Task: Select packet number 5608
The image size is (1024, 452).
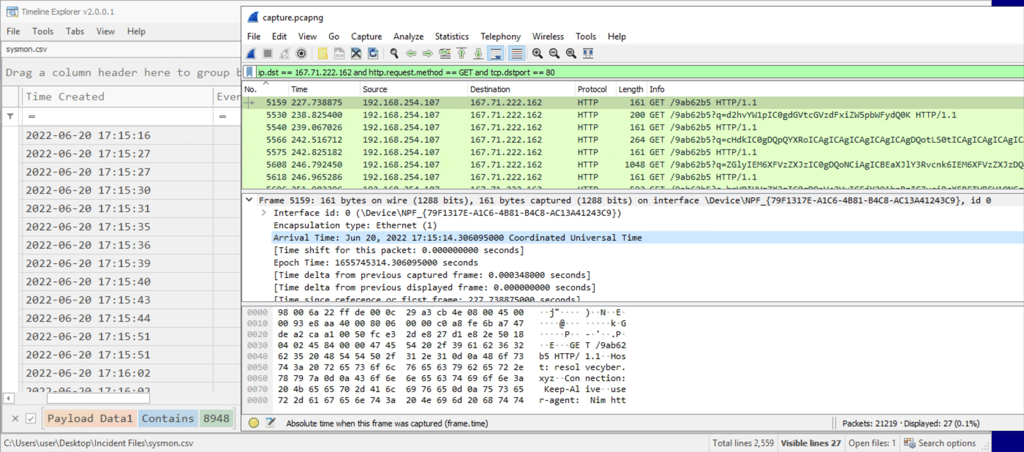Action: [x=633, y=164]
